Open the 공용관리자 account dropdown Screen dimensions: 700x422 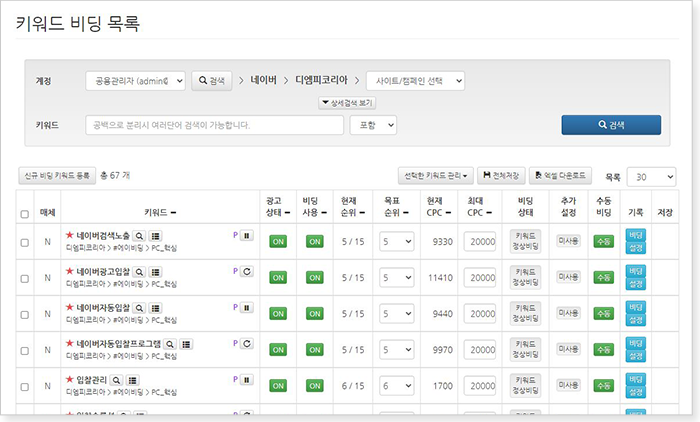[x=135, y=80]
